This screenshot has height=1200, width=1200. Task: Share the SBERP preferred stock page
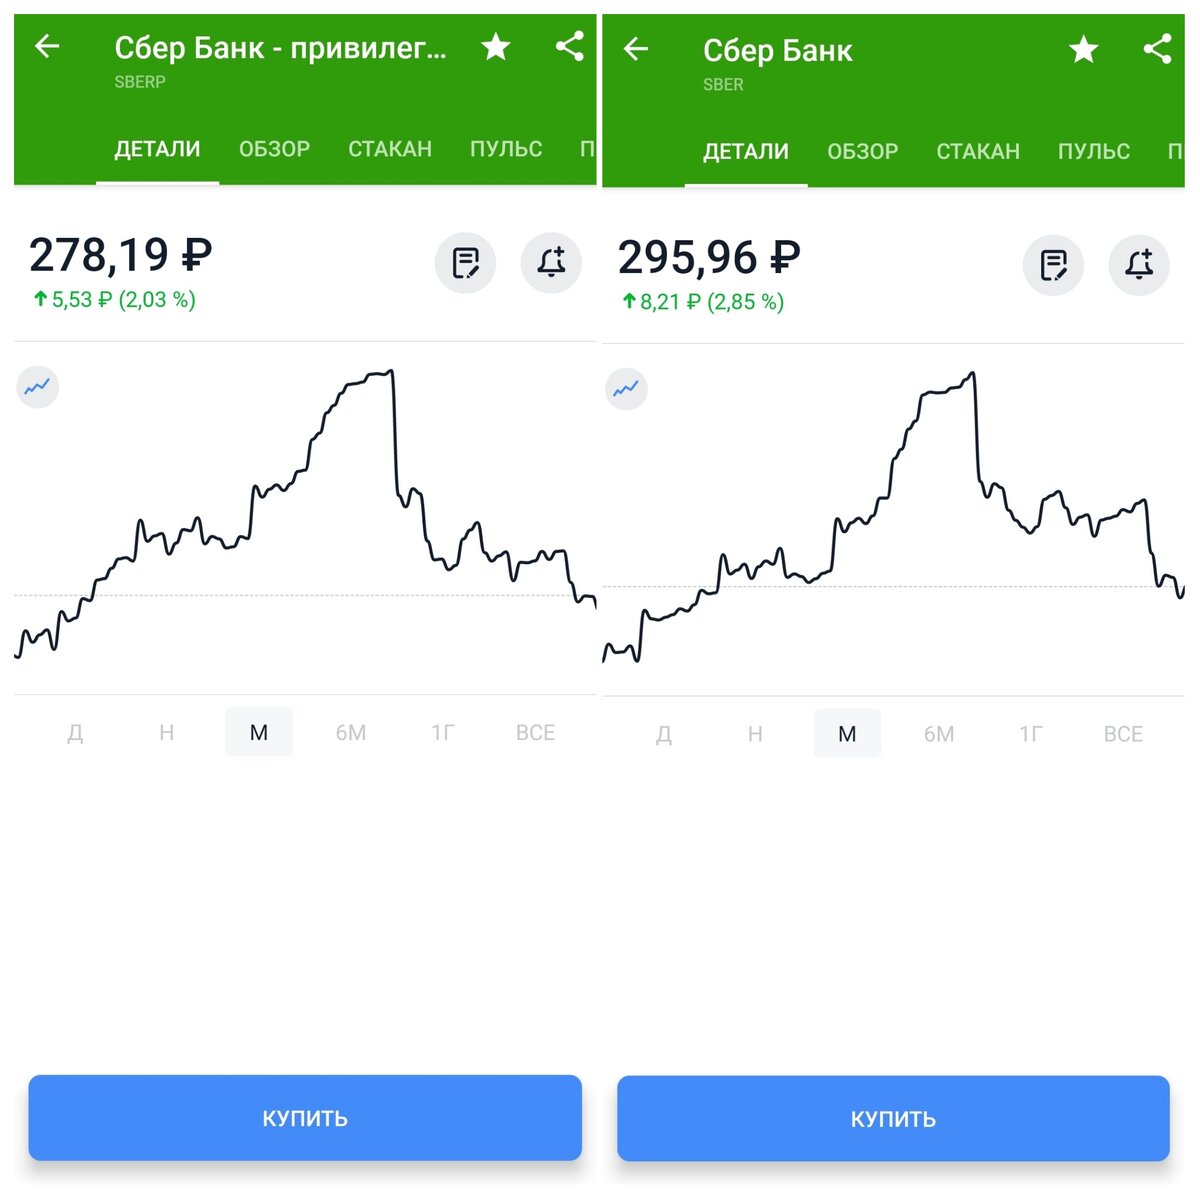click(x=570, y=46)
